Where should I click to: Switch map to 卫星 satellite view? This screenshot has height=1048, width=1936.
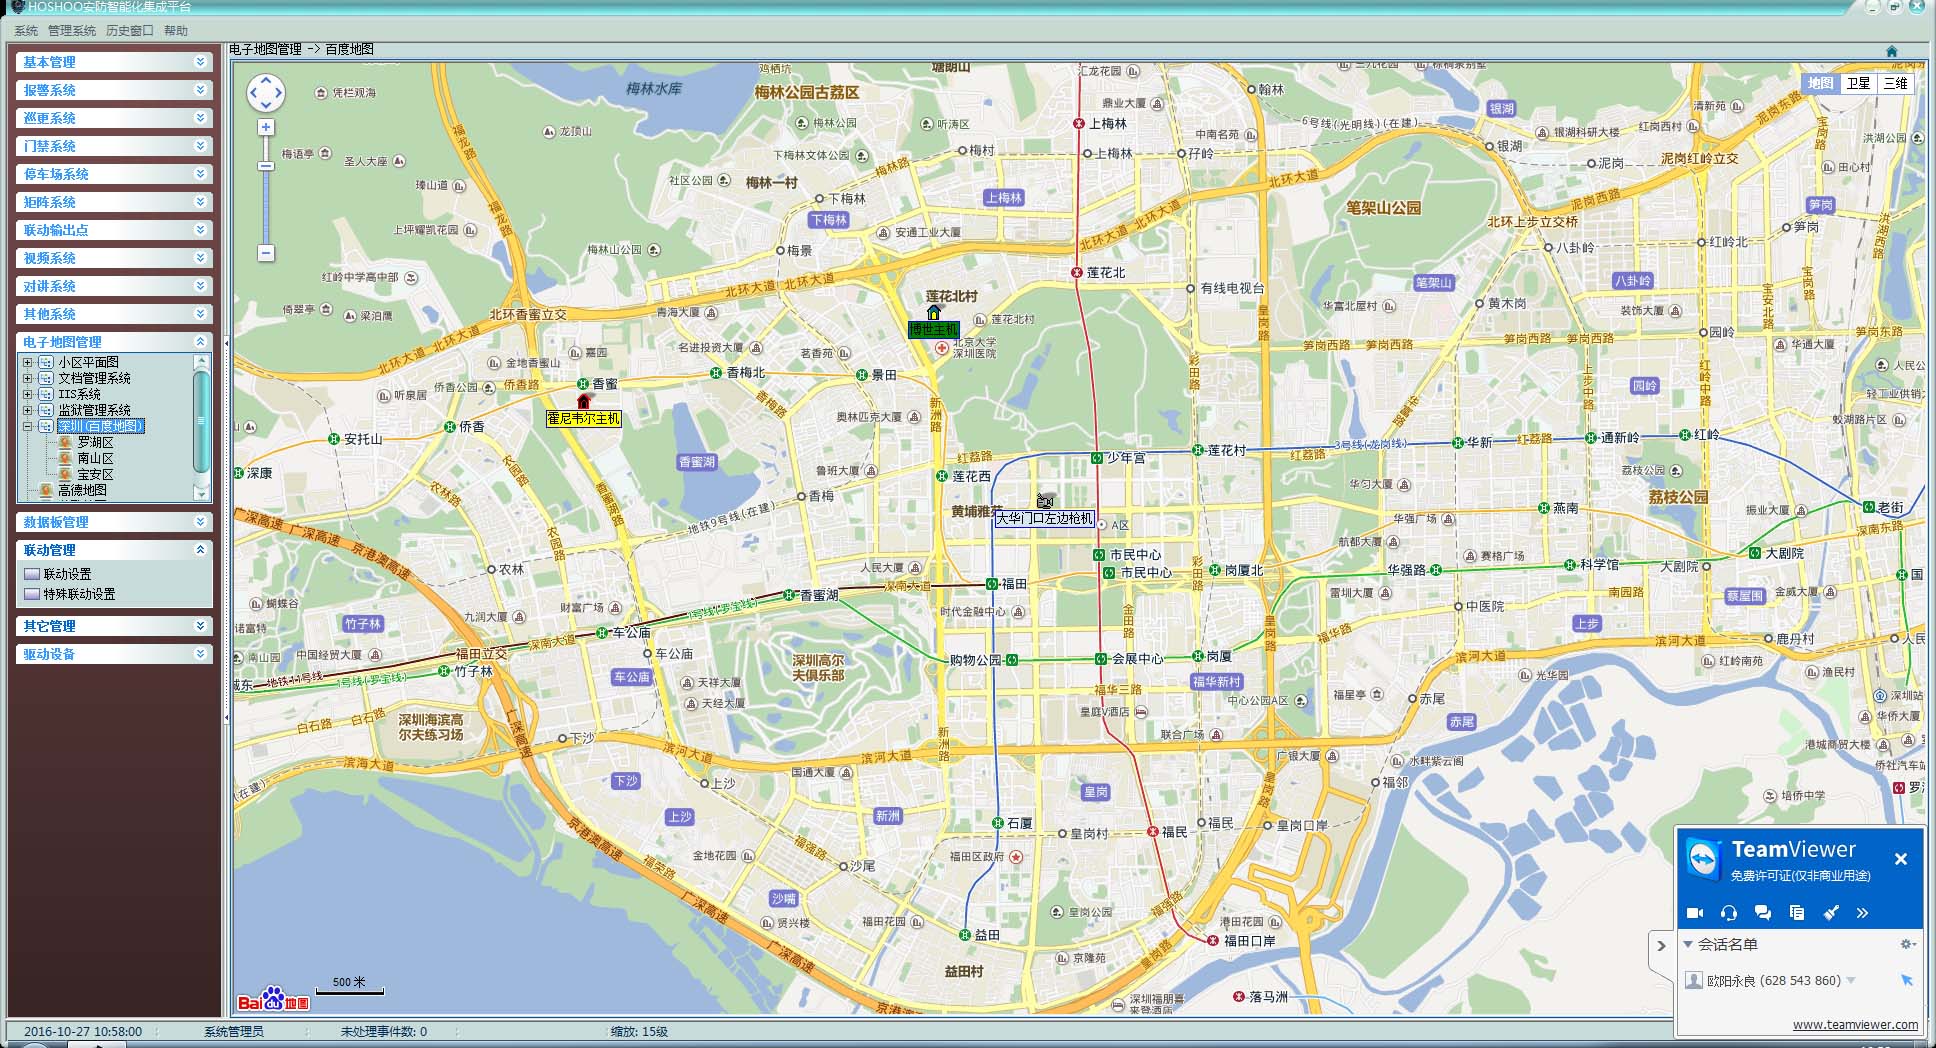coord(1858,84)
